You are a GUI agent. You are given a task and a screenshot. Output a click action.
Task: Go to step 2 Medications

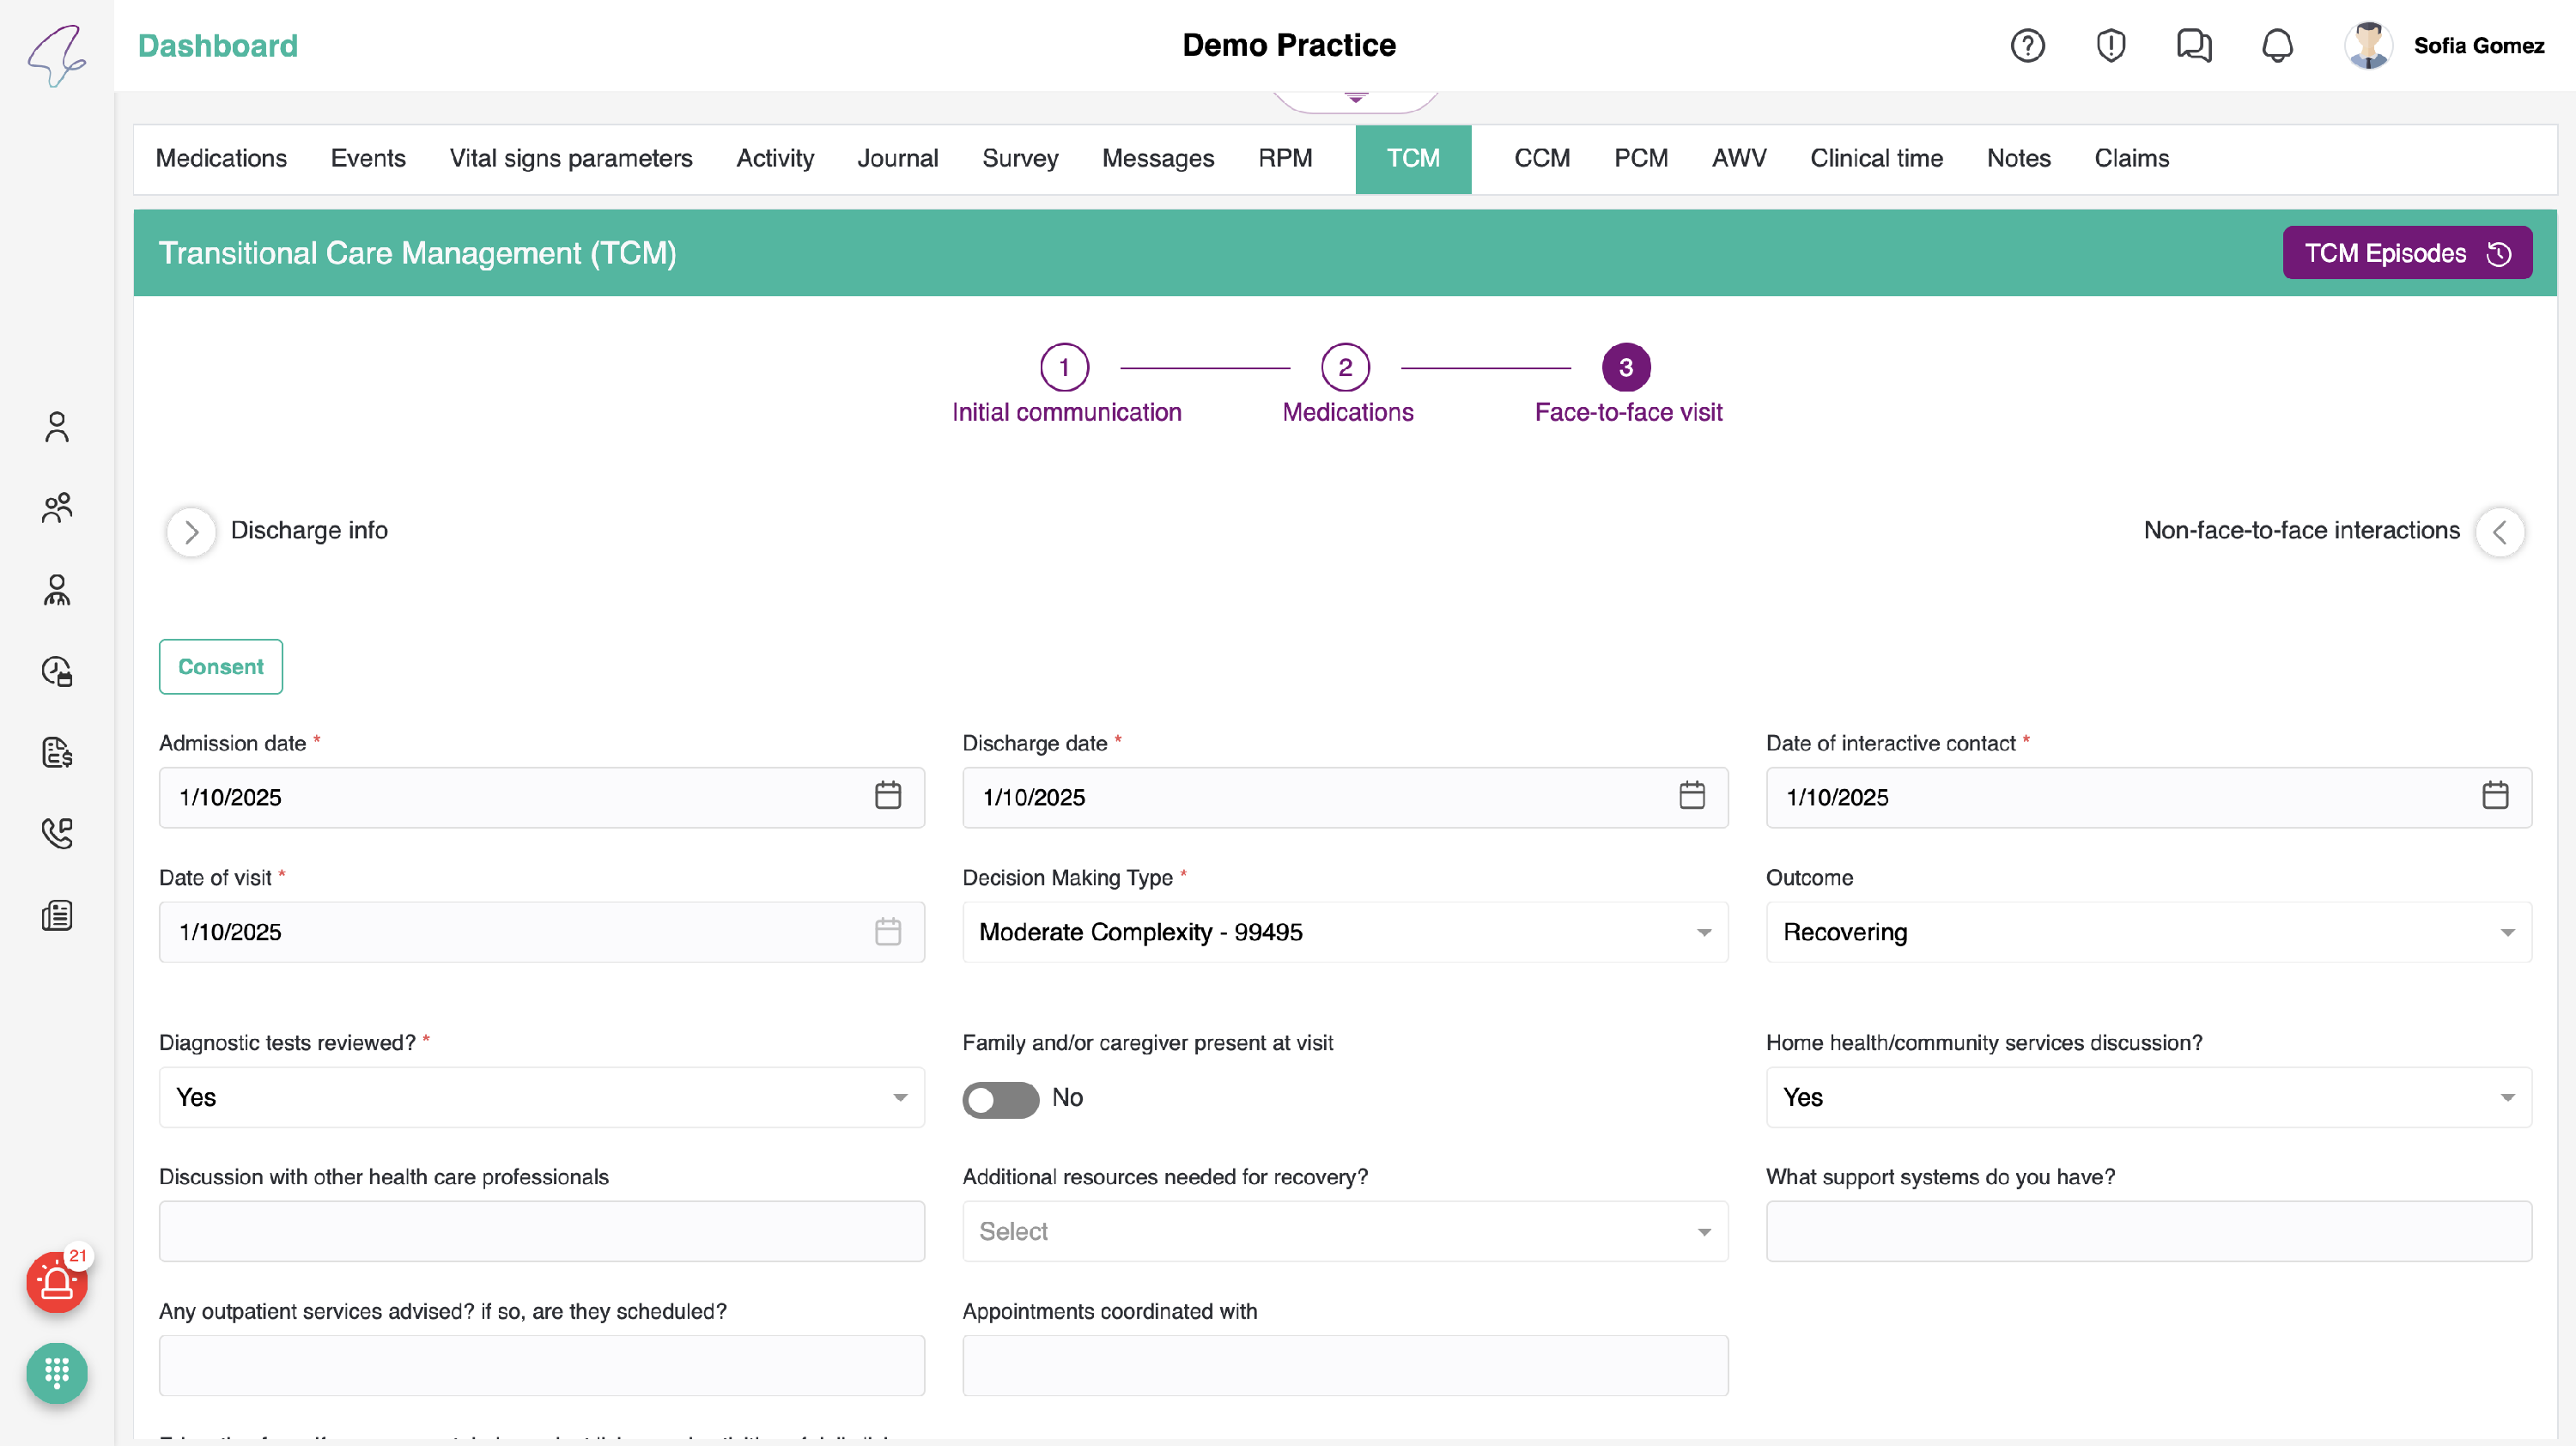coord(1345,368)
